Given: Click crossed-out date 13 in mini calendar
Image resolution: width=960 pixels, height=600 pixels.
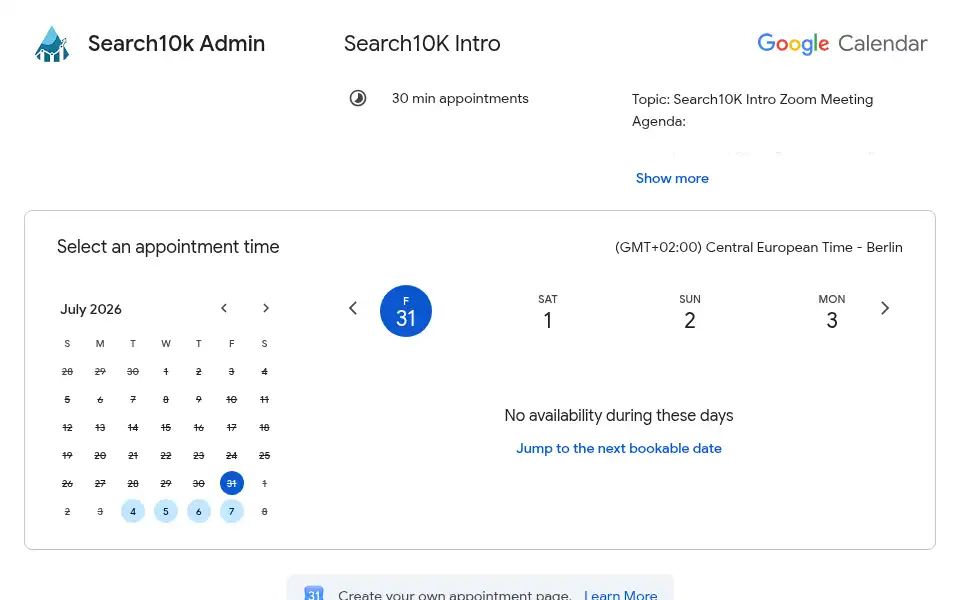Looking at the screenshot, I should tap(100, 427).
